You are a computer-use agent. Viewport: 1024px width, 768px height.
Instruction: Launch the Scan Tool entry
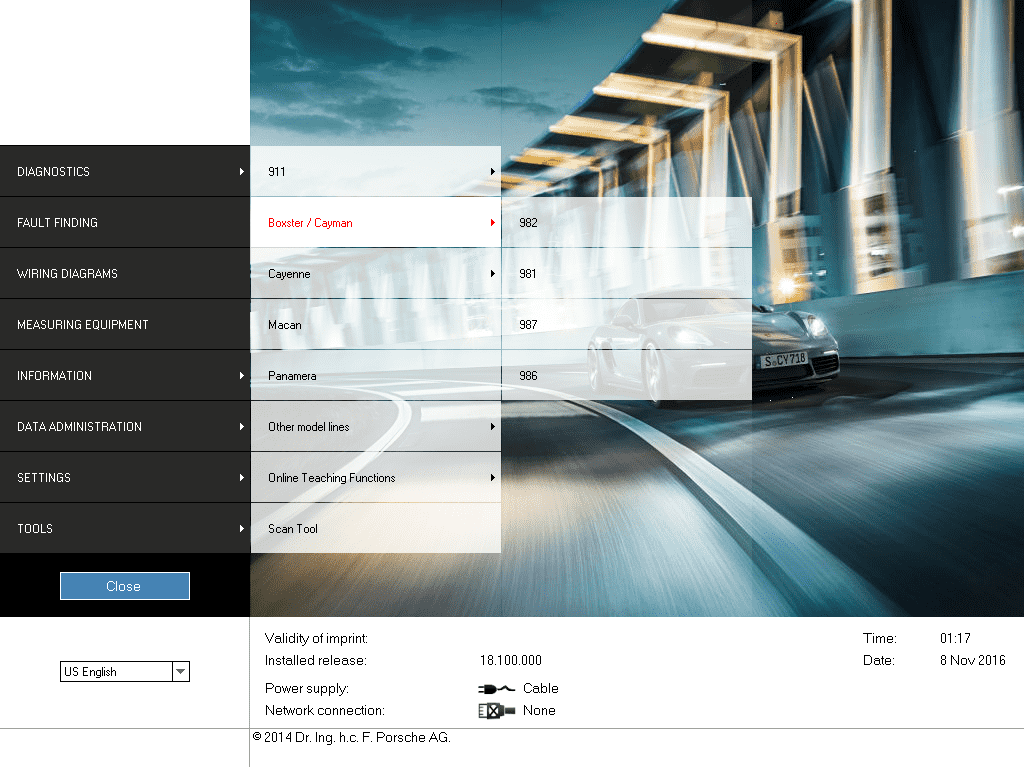(x=375, y=529)
